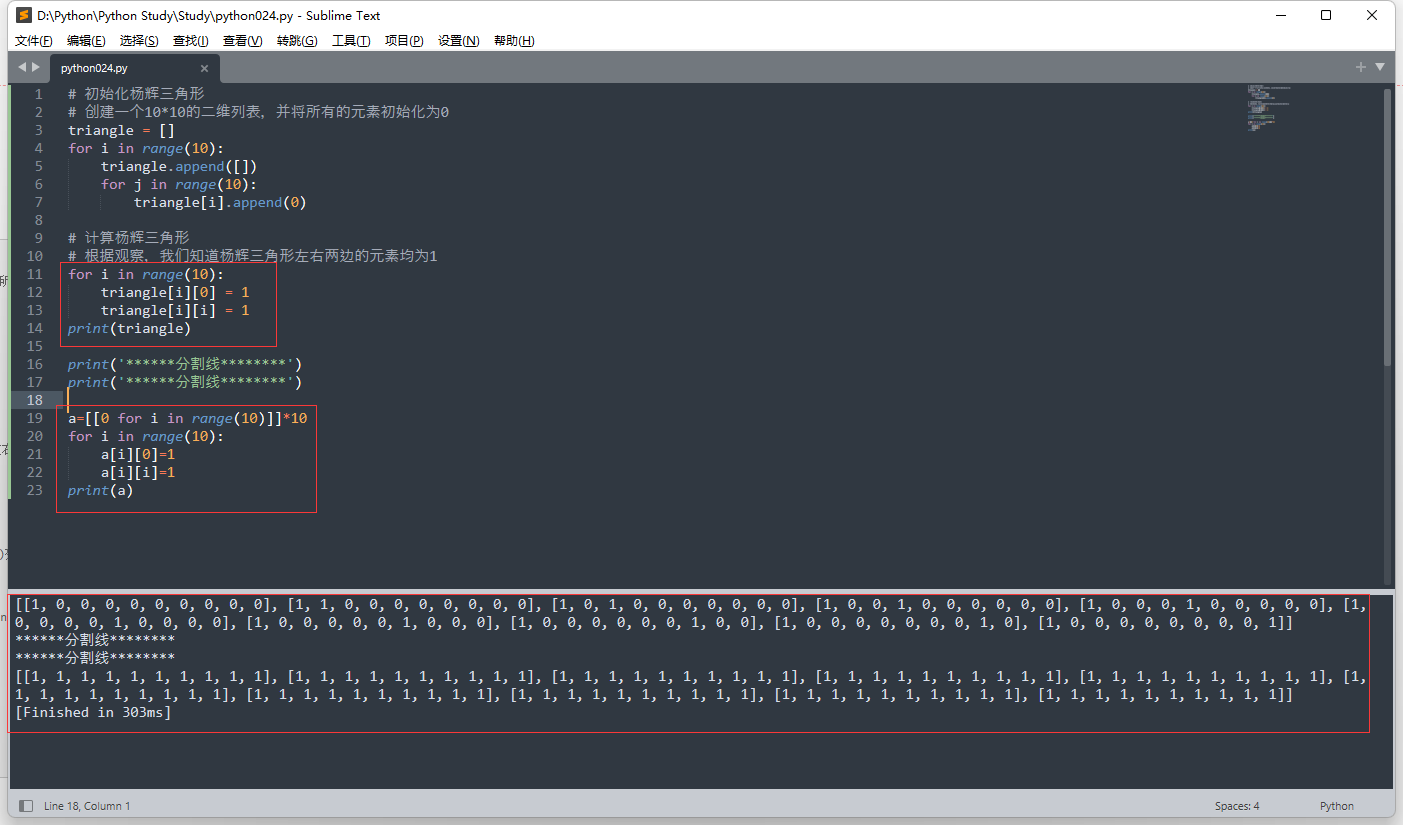Click the code 'triangle.append([])'
The height and width of the screenshot is (825, 1403).
click(179, 166)
